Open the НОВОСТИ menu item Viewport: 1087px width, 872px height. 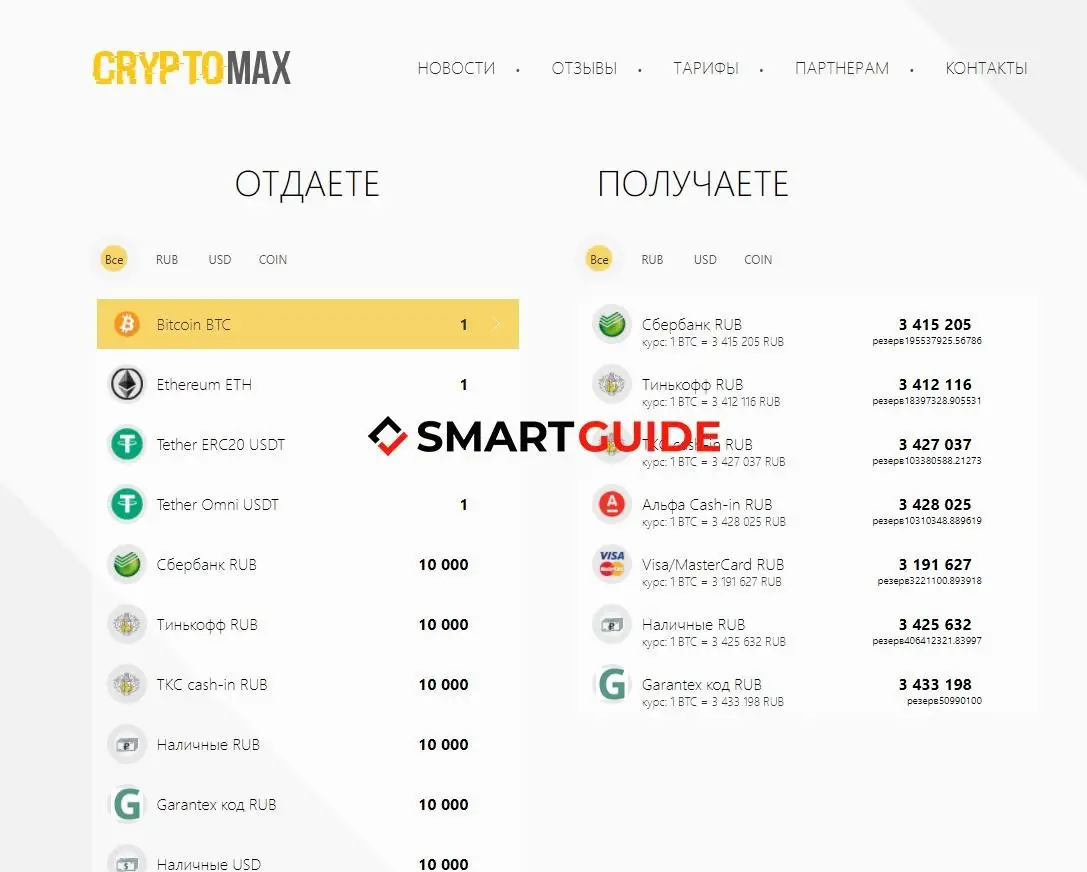coord(456,68)
